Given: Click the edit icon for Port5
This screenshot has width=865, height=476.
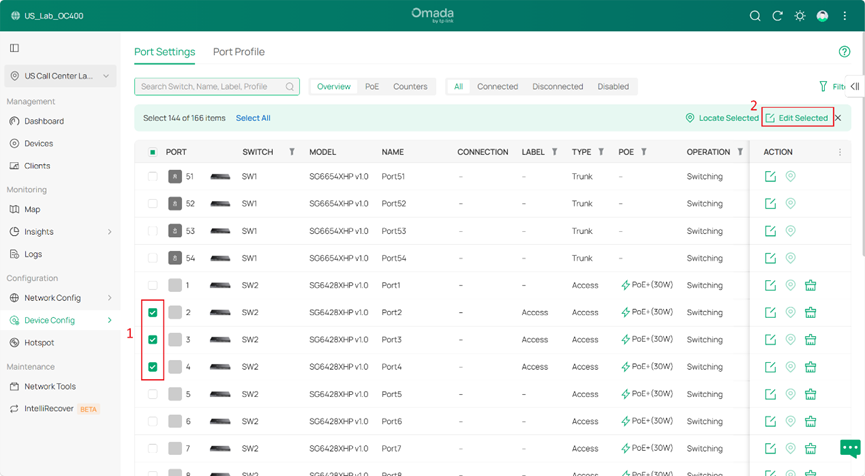Looking at the screenshot, I should (x=770, y=394).
